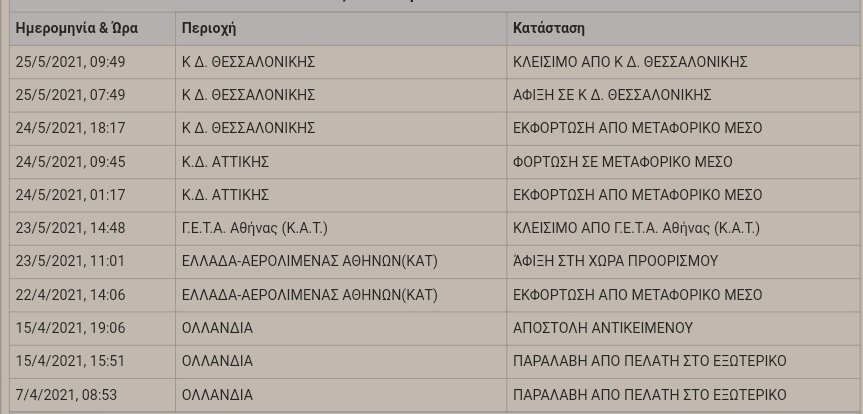
Task: Click the 22/4/2021, 14:06 date cell
Action: click(70, 295)
